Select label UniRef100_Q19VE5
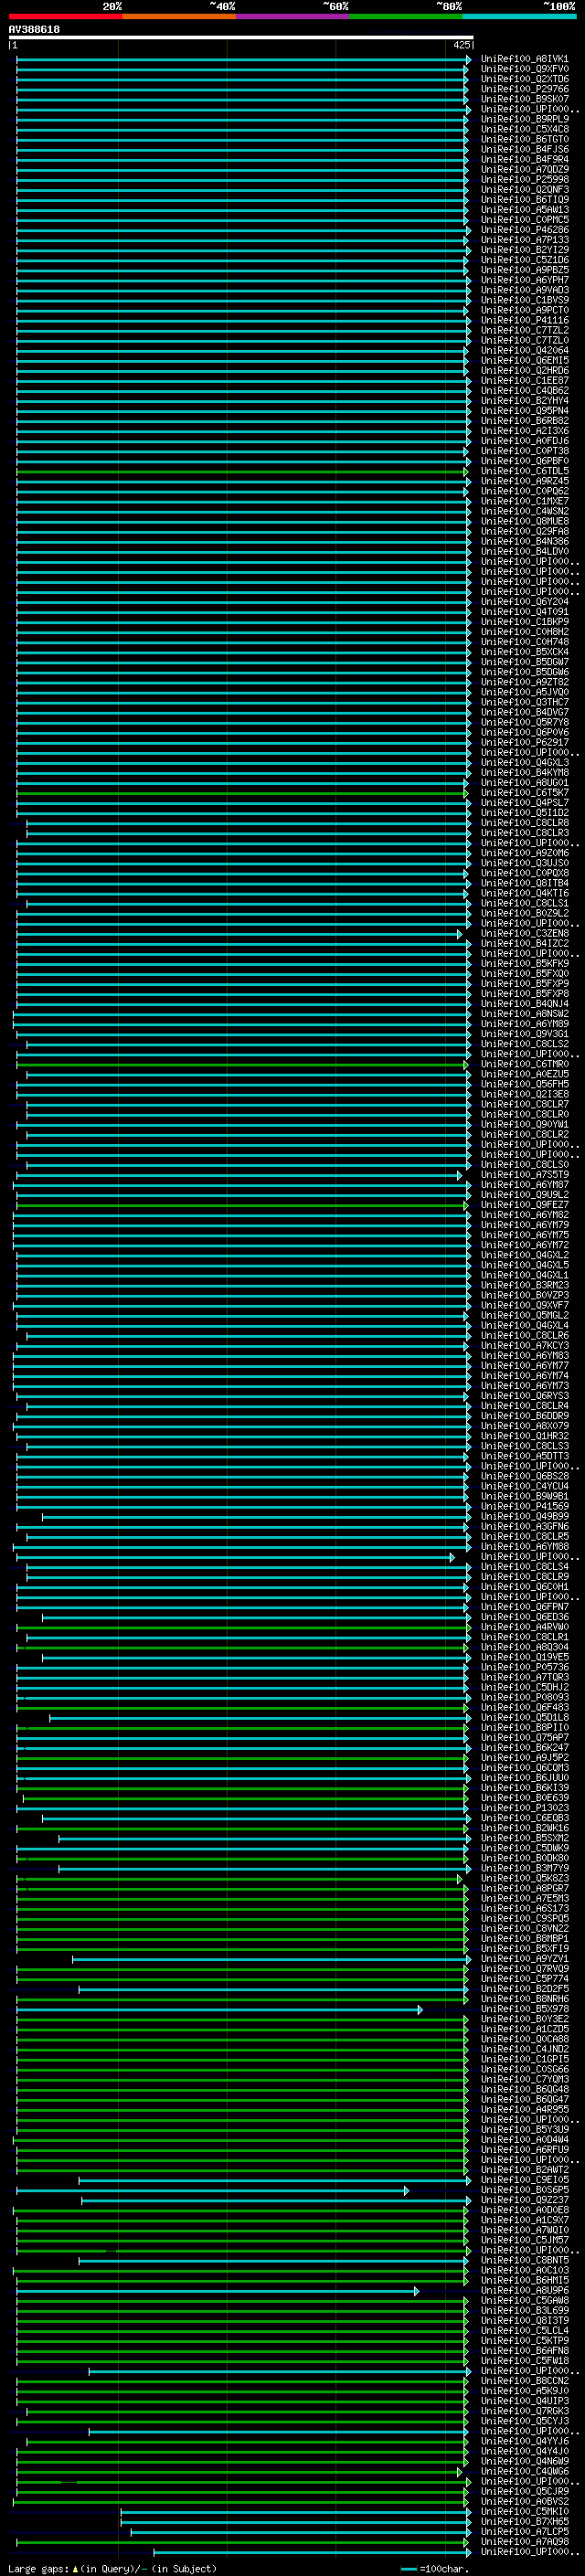 525,1657
